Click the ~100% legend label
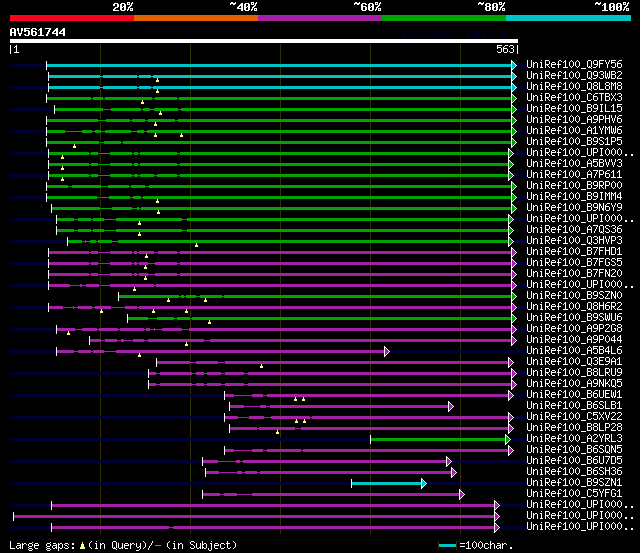 pos(611,7)
